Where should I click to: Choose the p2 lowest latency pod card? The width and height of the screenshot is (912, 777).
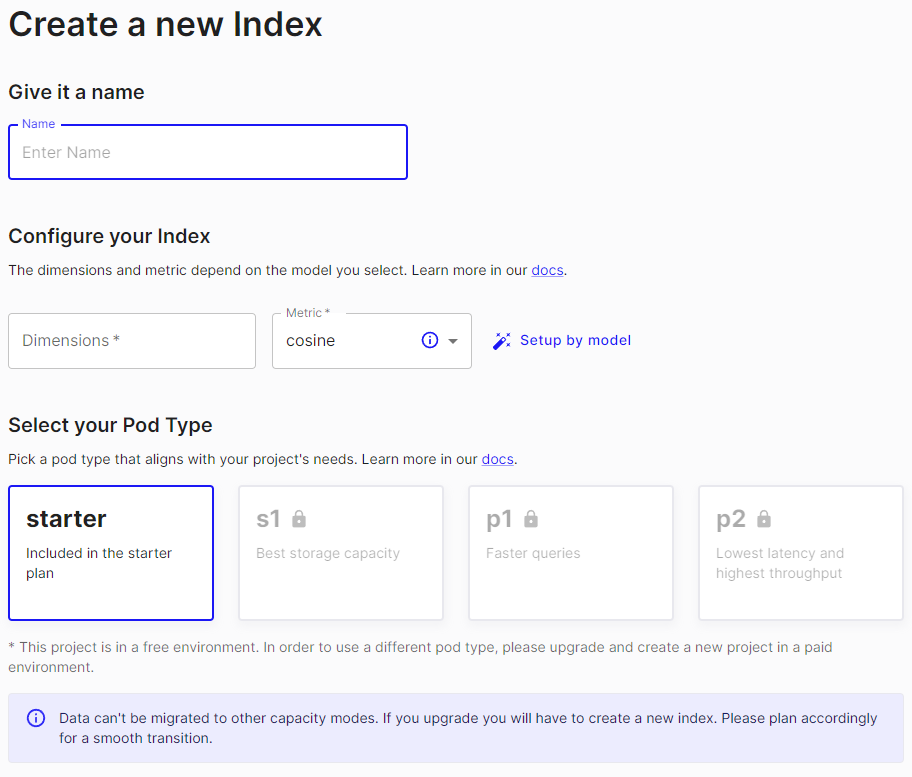click(x=801, y=553)
